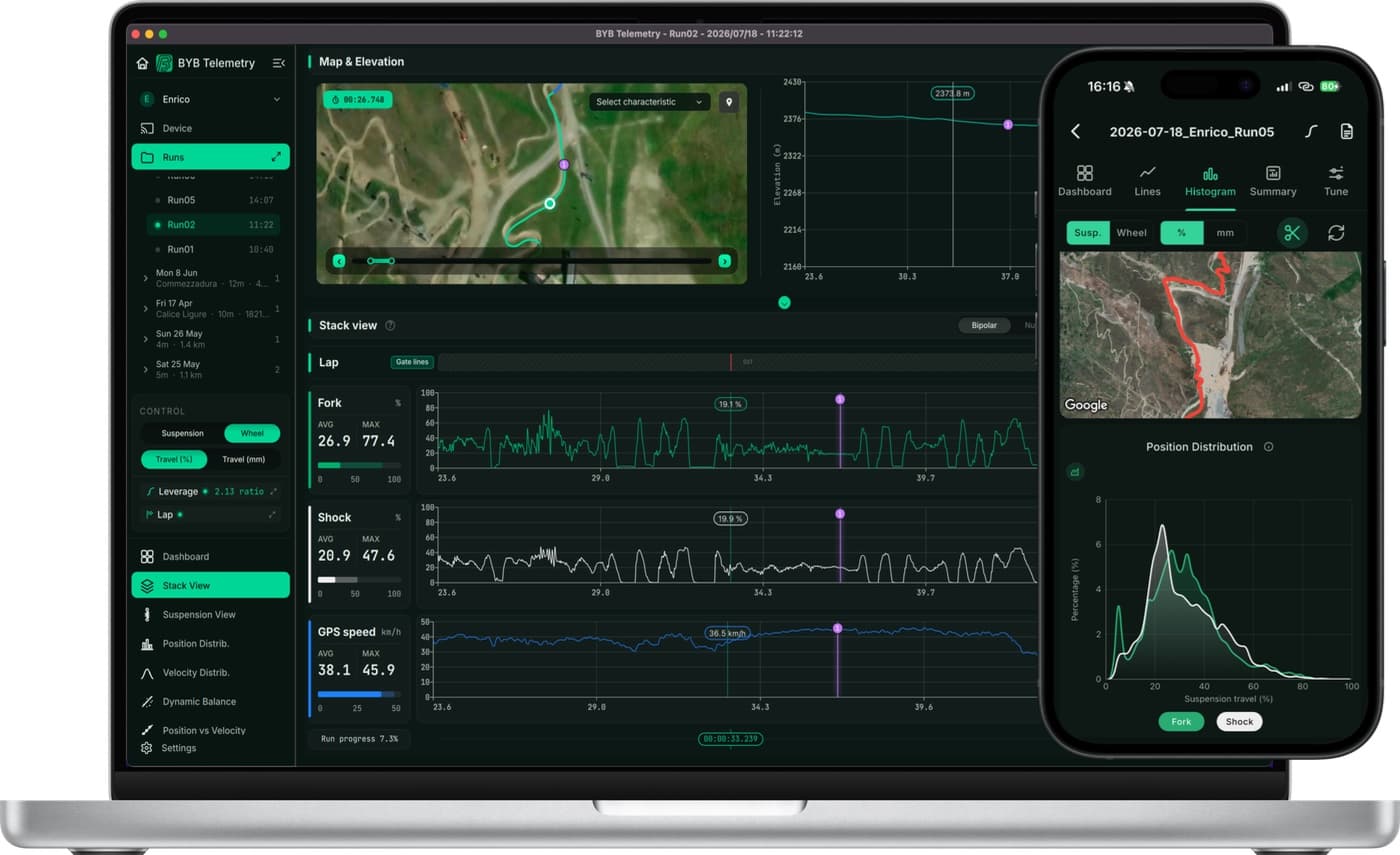Select Run02 in the runs list
The image size is (1400, 855).
point(213,225)
